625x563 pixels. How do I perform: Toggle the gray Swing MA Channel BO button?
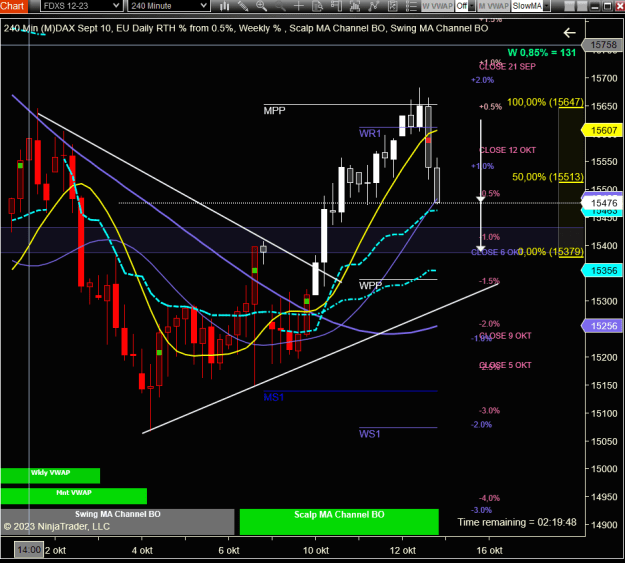(x=118, y=522)
